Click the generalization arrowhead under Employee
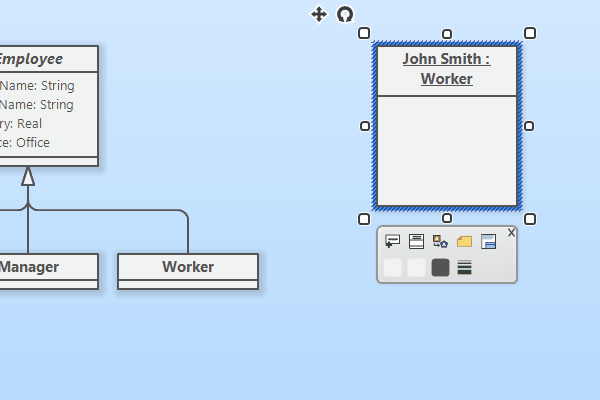This screenshot has height=400, width=600. point(28,176)
